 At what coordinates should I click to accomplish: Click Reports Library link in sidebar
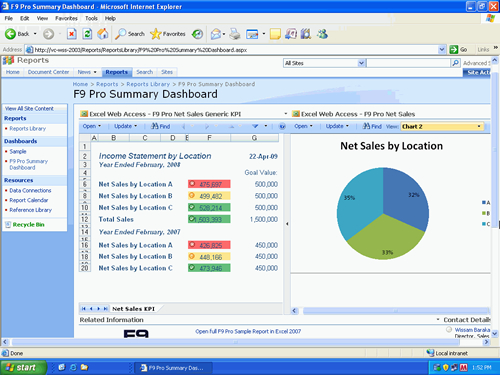tap(27, 129)
